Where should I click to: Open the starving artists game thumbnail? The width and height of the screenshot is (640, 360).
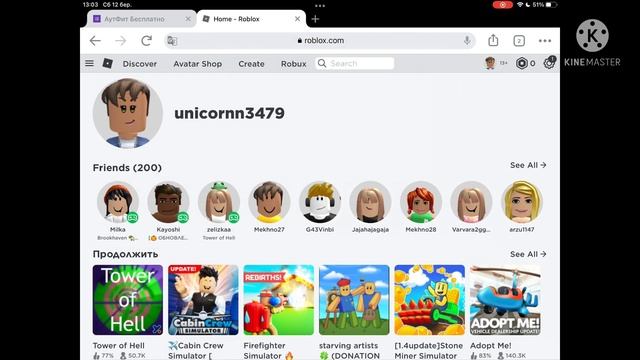pos(354,300)
